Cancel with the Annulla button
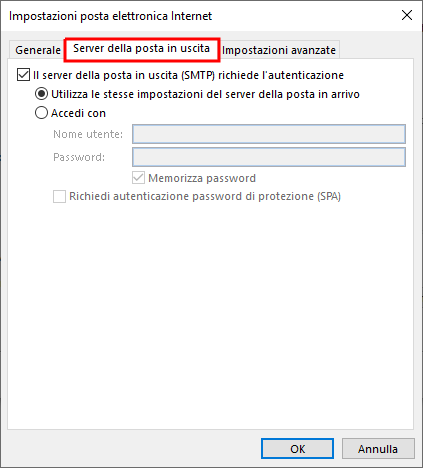Screen dimensions: 423x468 [x=378, y=449]
